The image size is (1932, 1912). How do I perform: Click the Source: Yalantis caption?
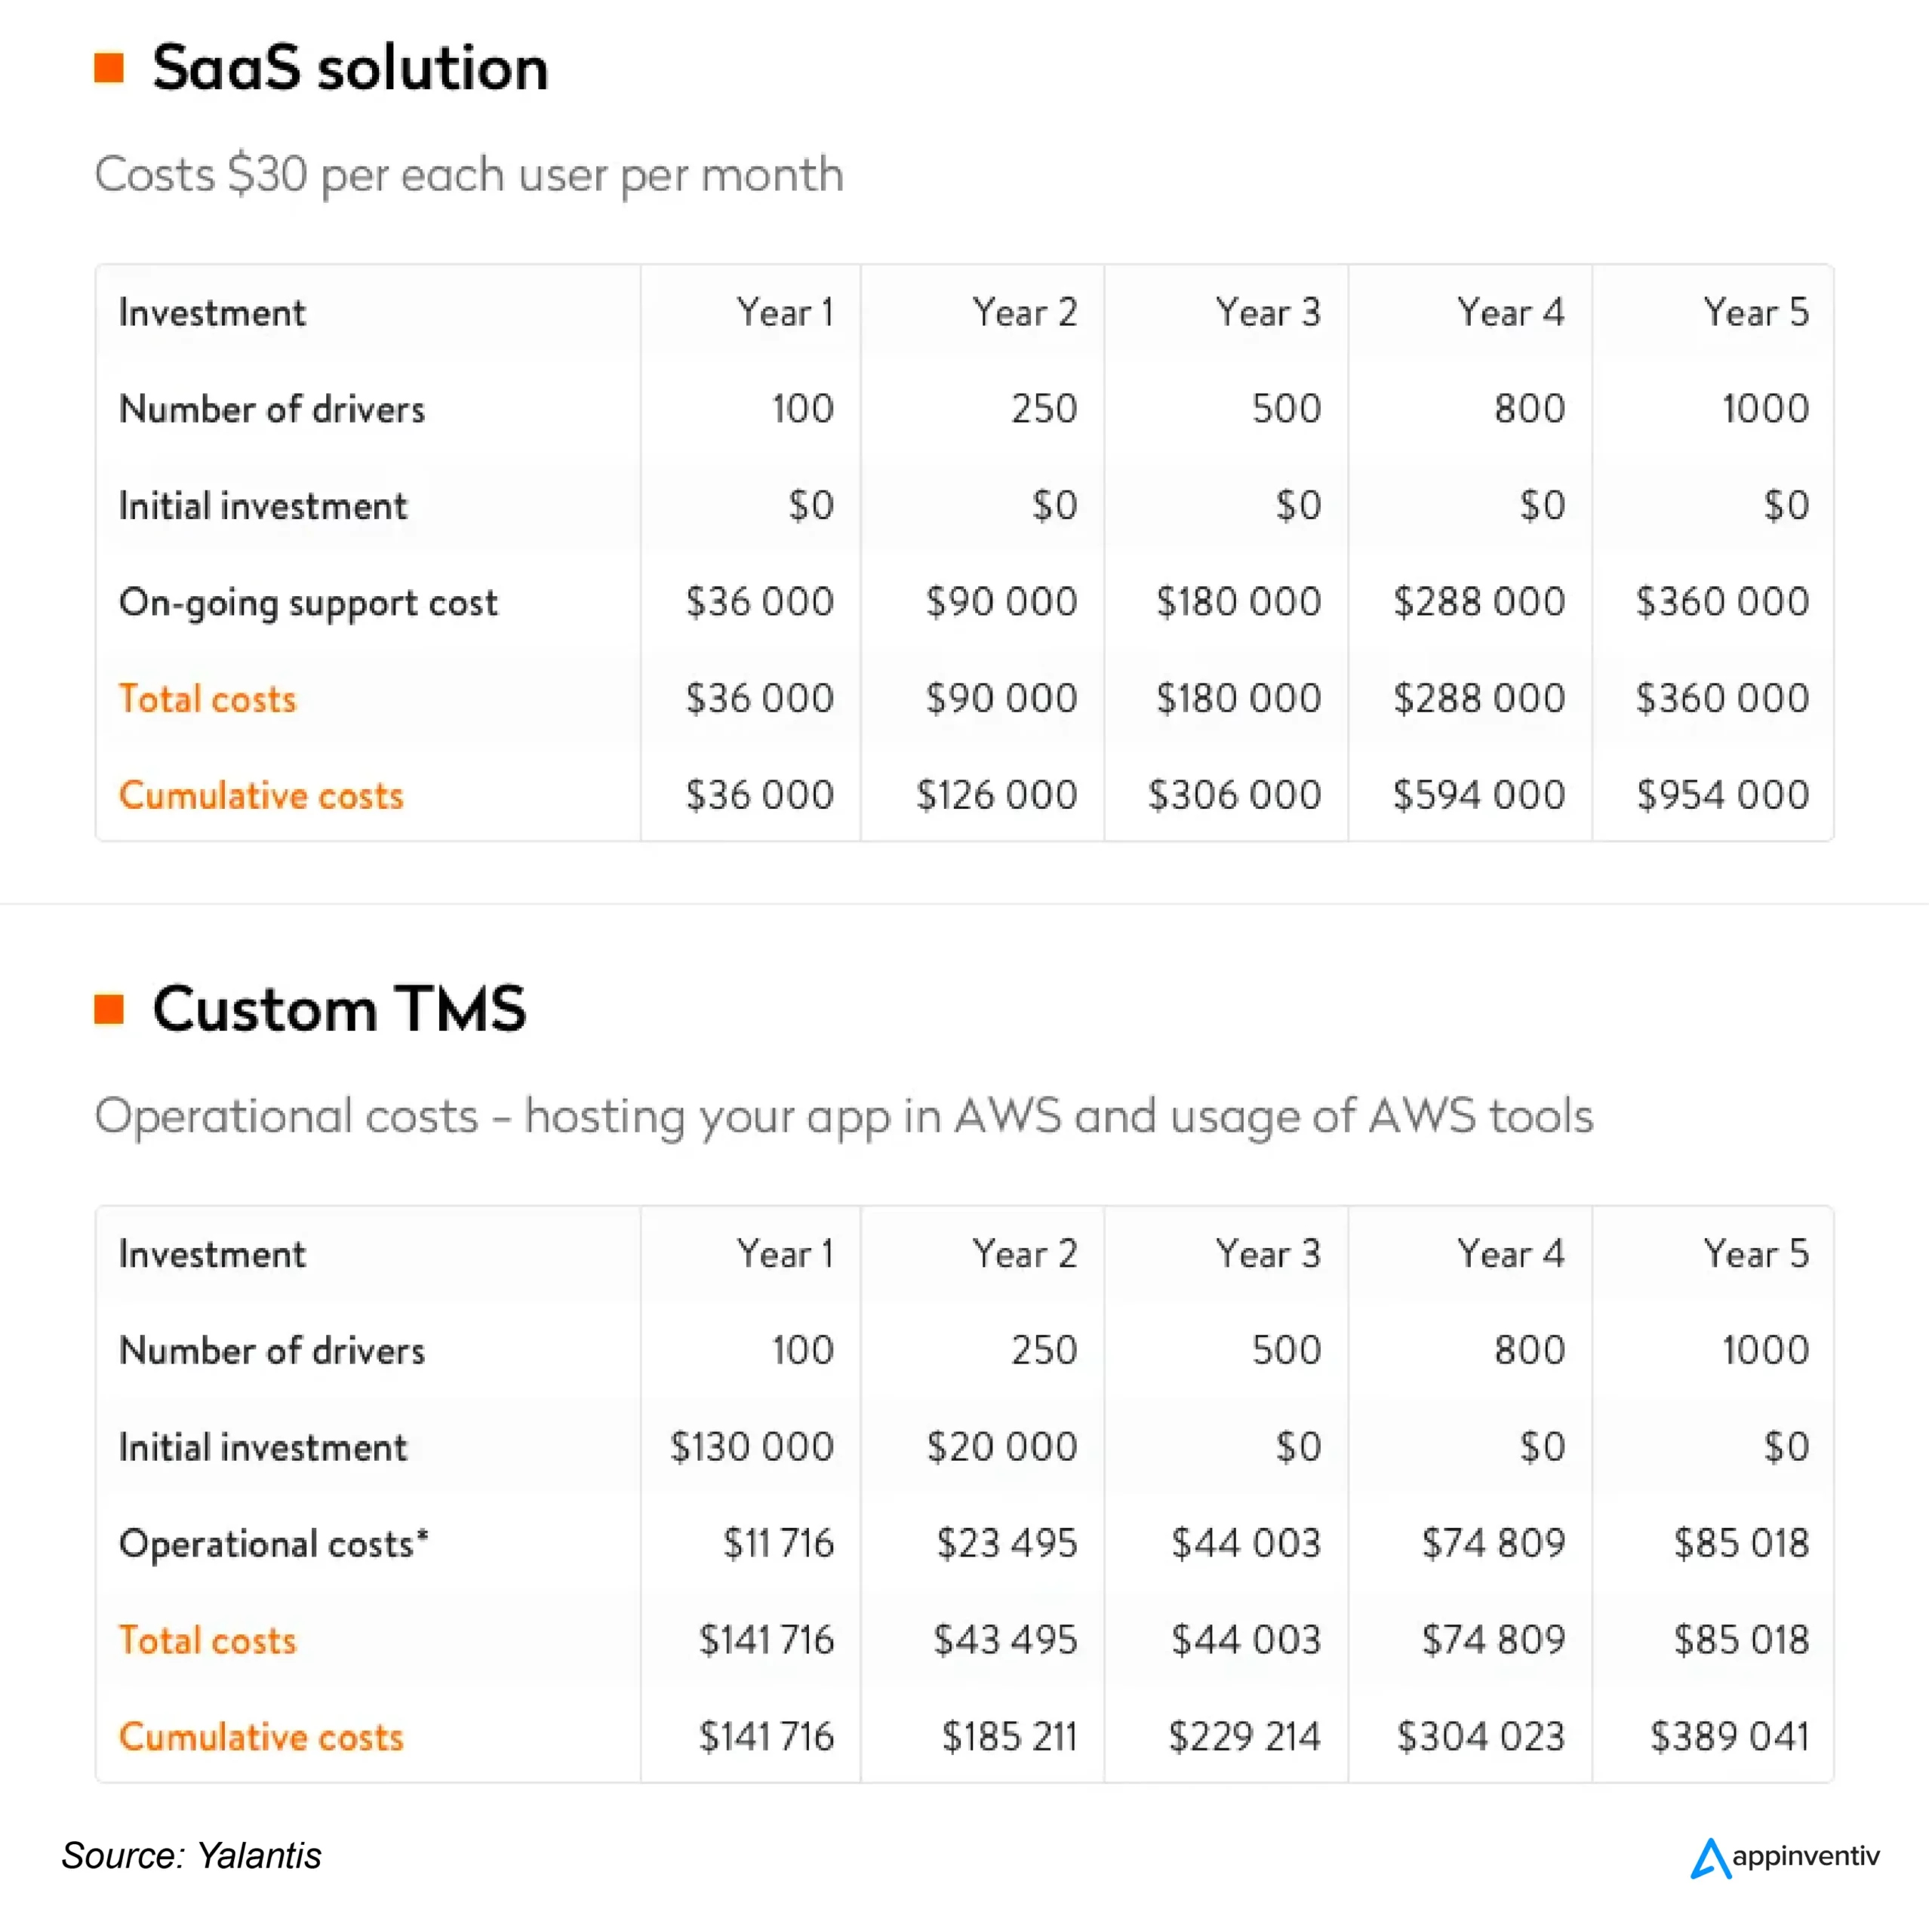pyautogui.click(x=192, y=1856)
